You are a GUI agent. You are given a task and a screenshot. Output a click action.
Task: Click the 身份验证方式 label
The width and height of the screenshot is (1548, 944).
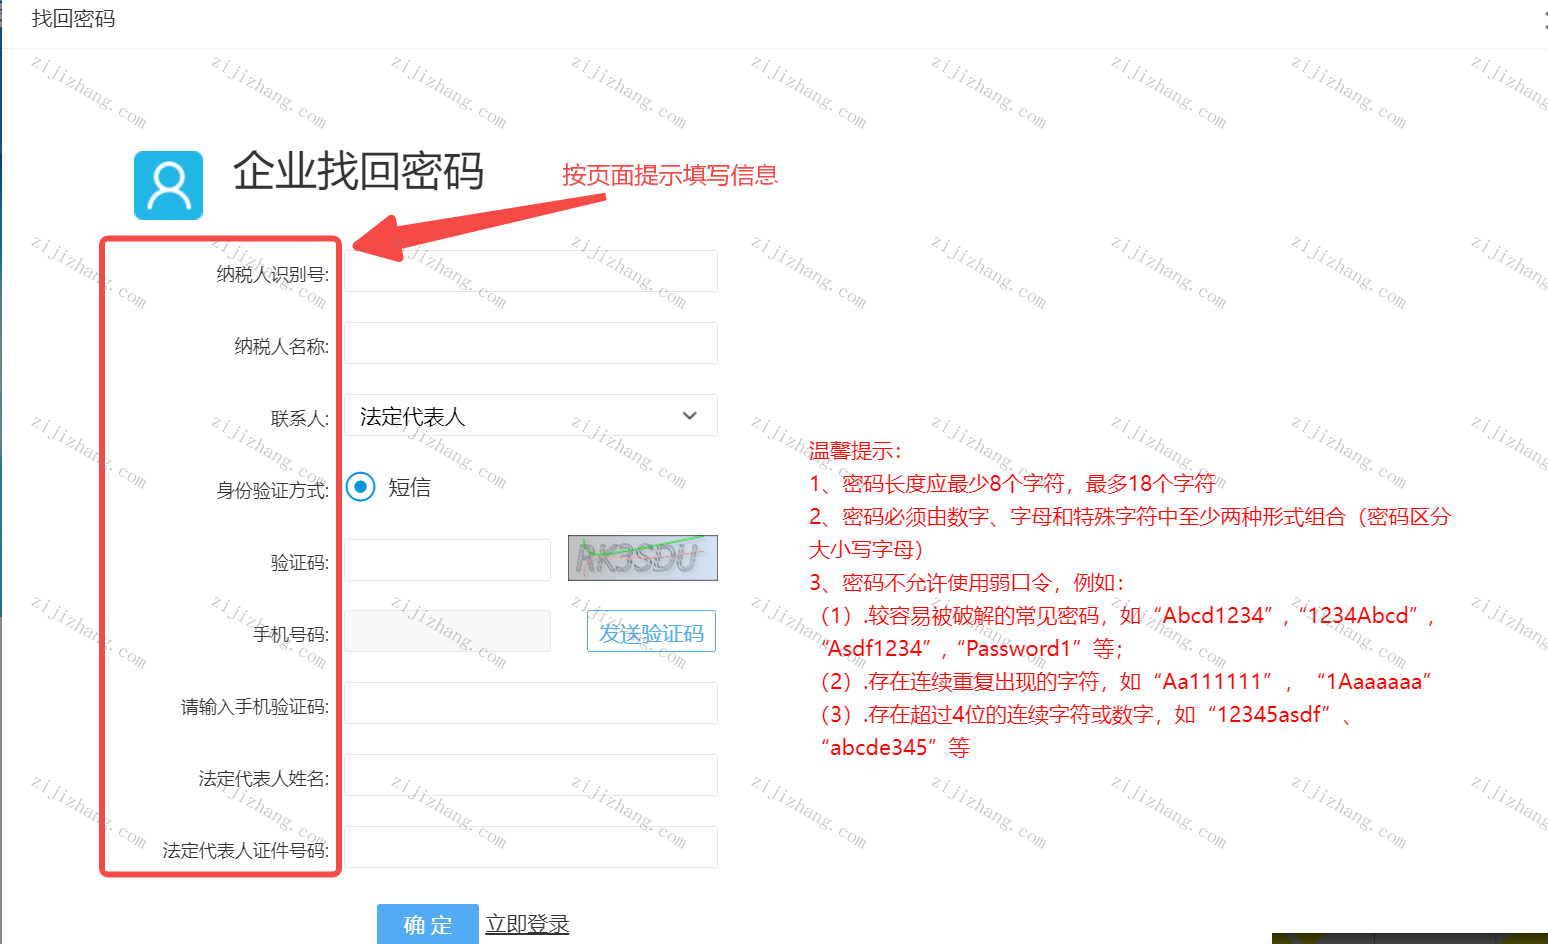(273, 490)
